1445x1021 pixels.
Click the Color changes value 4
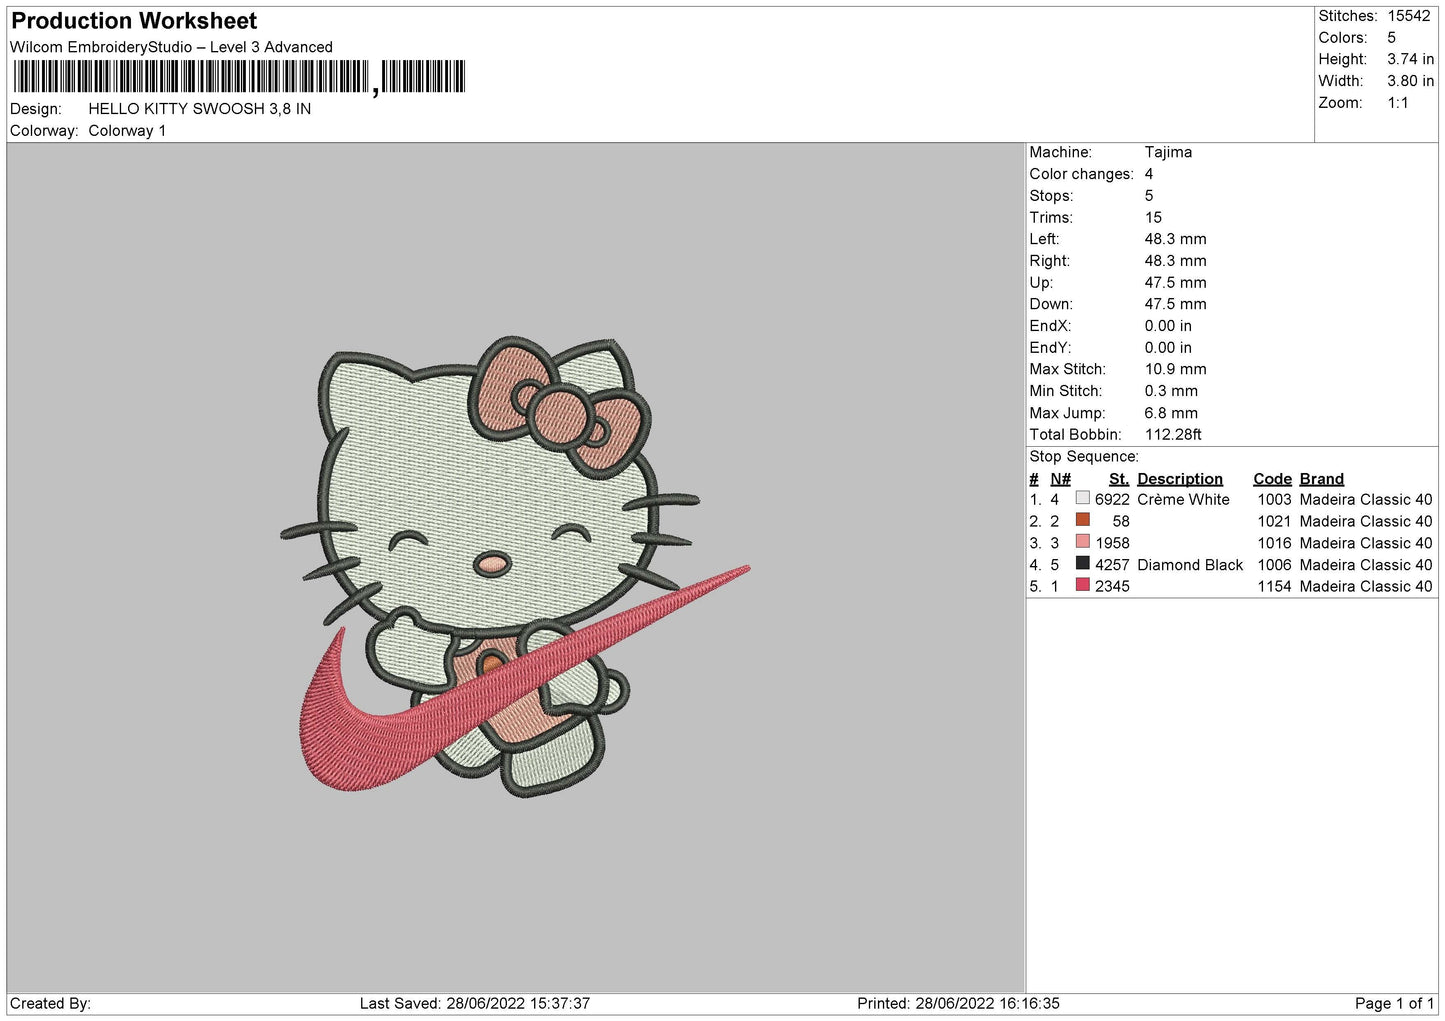coord(1149,174)
